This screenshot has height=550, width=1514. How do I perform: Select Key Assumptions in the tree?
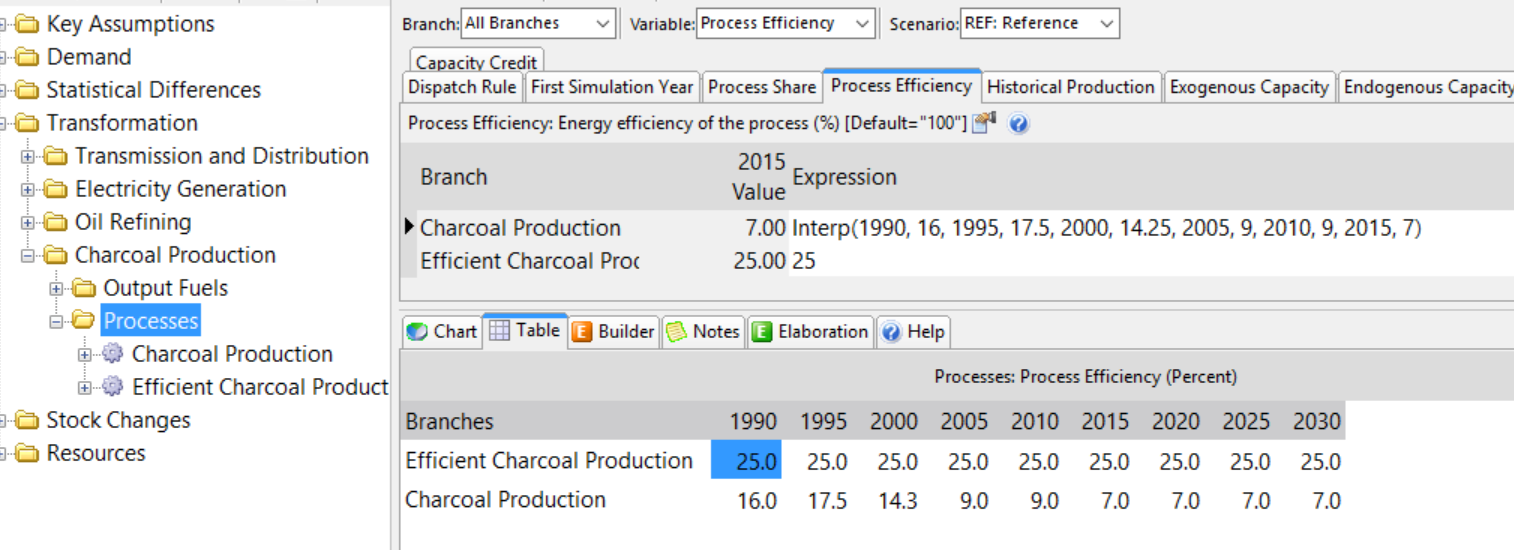(x=131, y=24)
